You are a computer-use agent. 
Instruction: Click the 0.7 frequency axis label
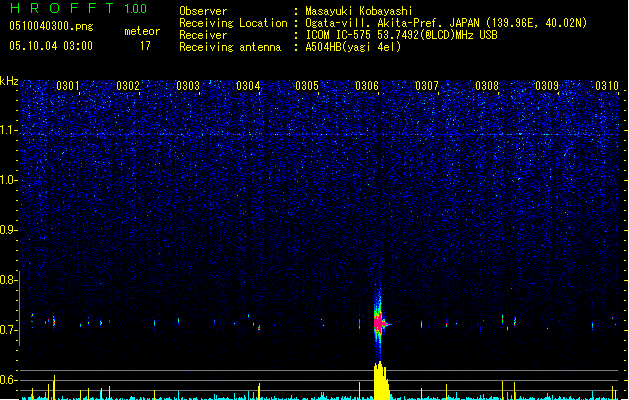(9, 330)
